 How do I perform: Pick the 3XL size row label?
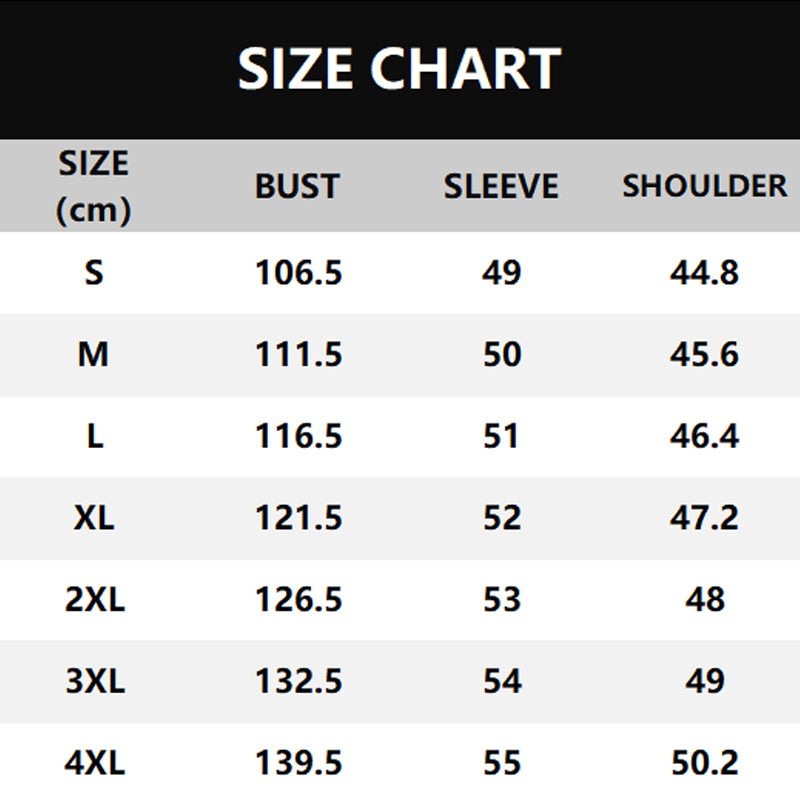94,682
